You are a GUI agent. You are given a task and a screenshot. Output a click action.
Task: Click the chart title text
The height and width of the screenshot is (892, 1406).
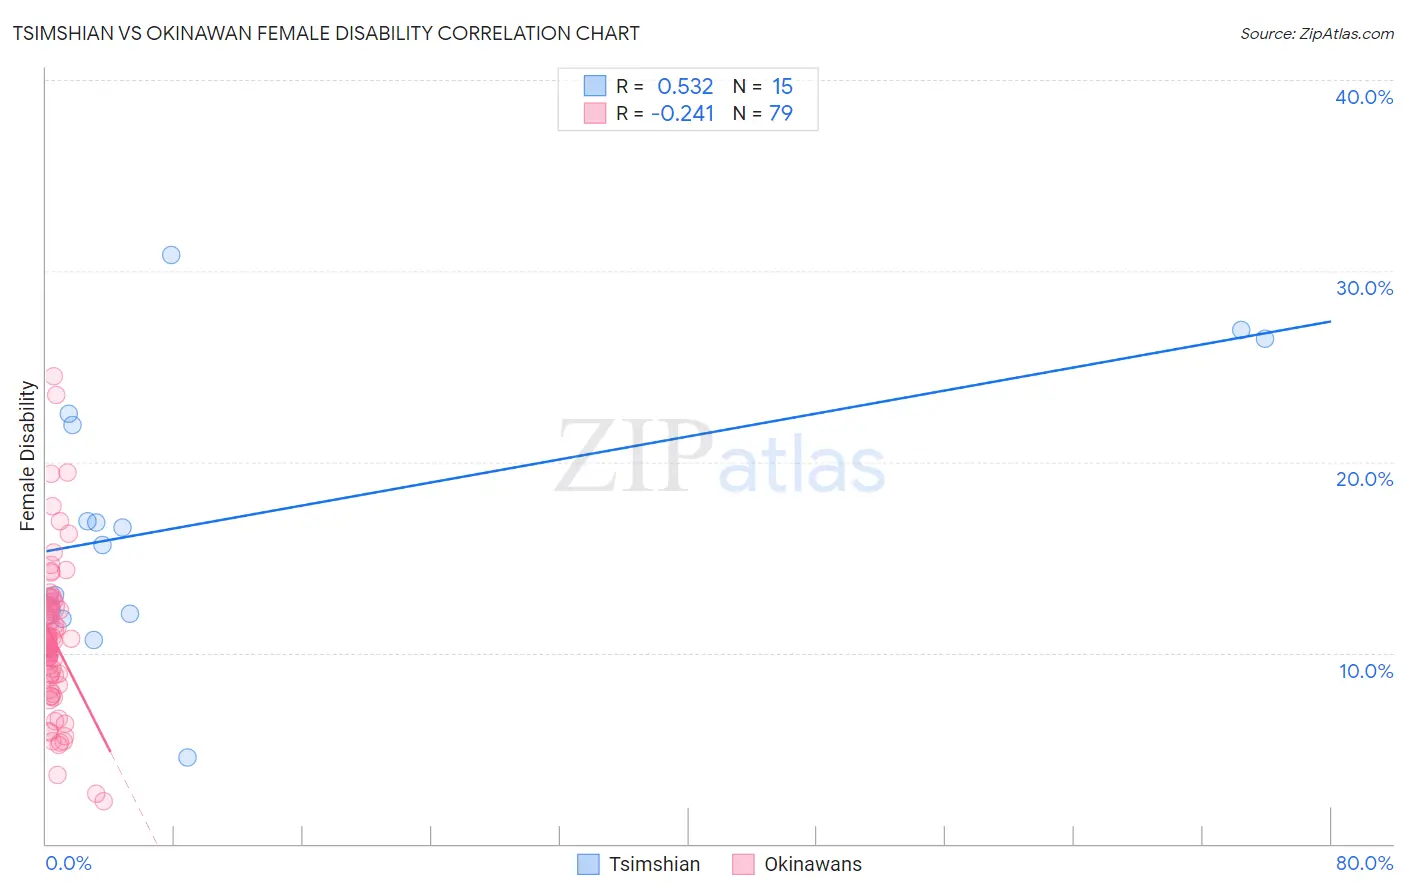(326, 33)
